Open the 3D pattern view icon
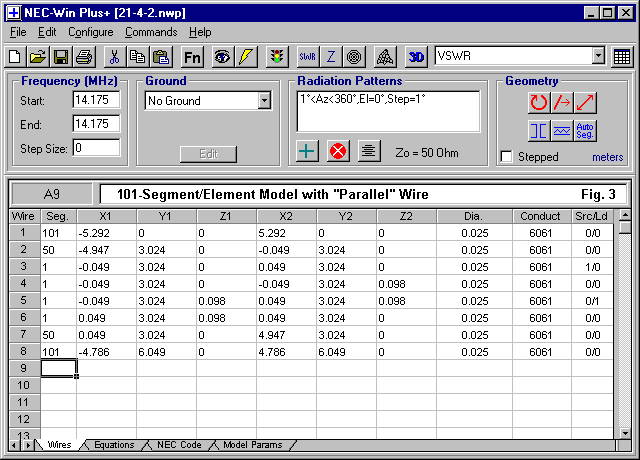 coord(417,57)
